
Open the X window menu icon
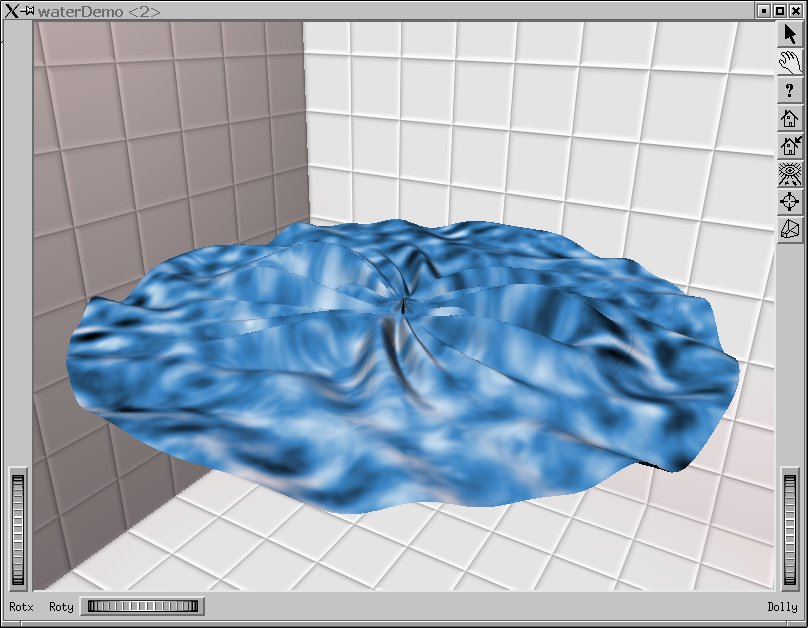(11, 11)
